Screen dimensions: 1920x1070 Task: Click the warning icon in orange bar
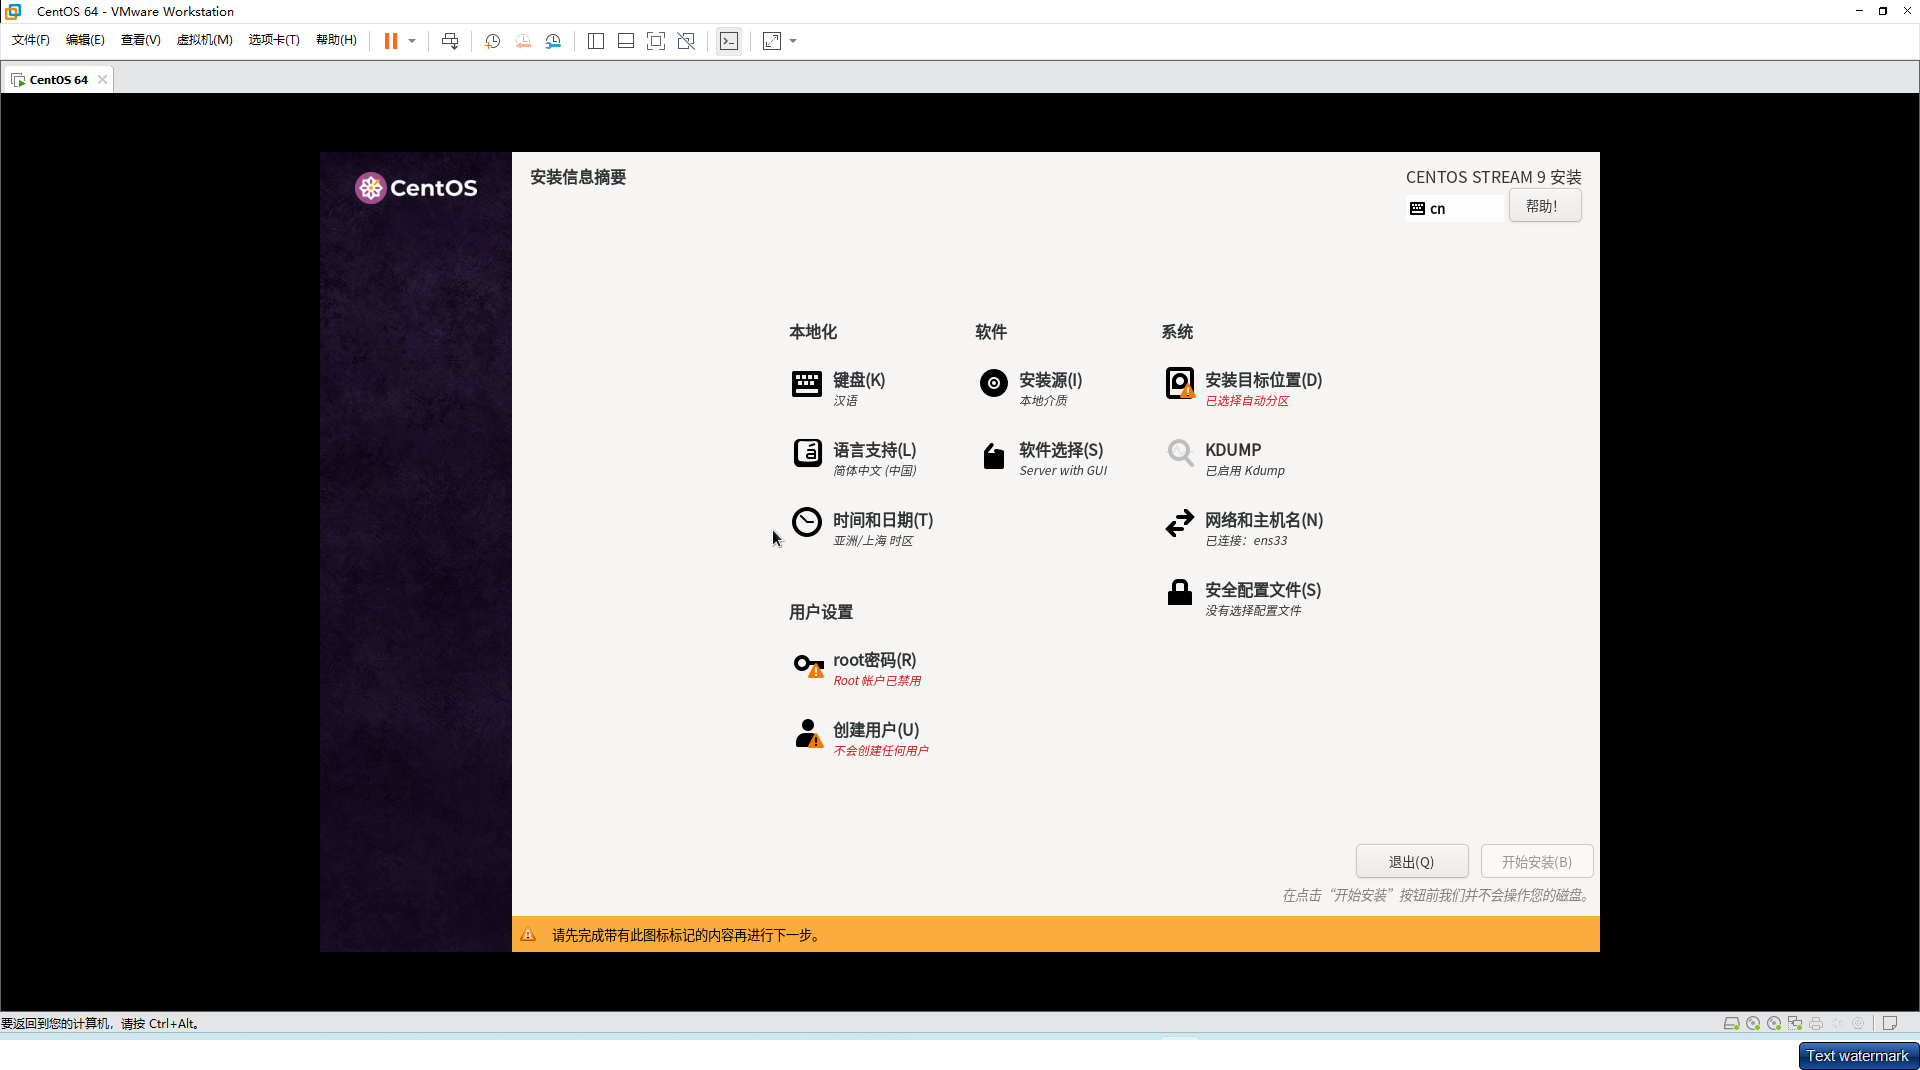pyautogui.click(x=528, y=935)
